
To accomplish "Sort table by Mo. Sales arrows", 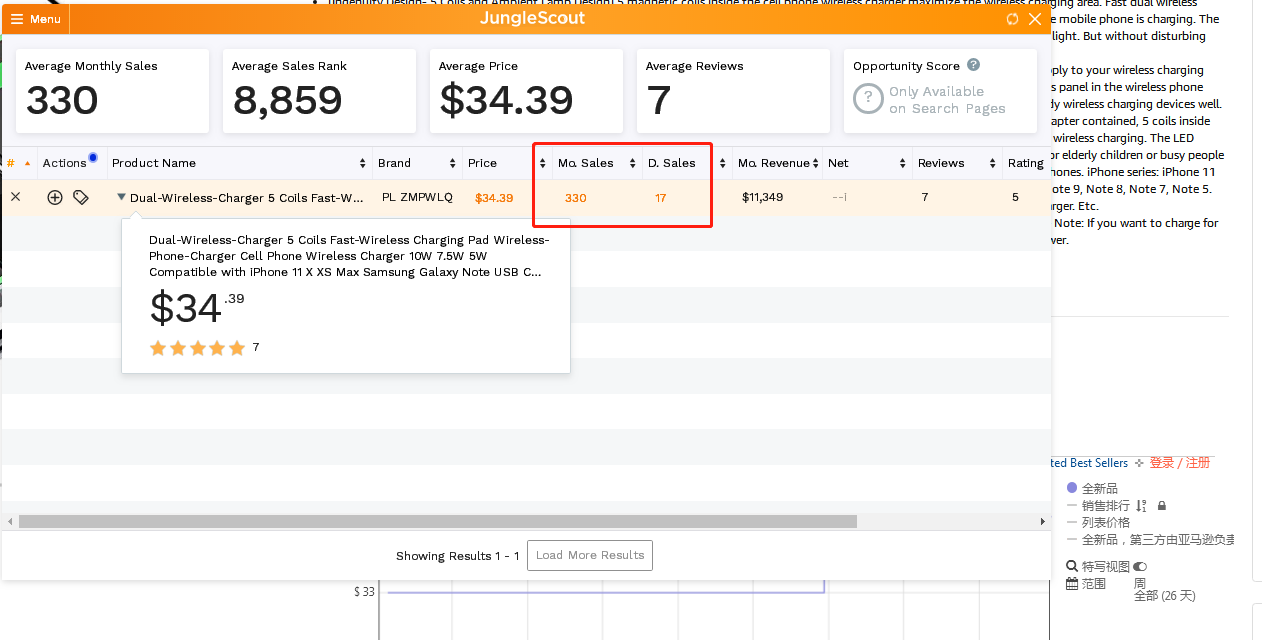I will [633, 163].
